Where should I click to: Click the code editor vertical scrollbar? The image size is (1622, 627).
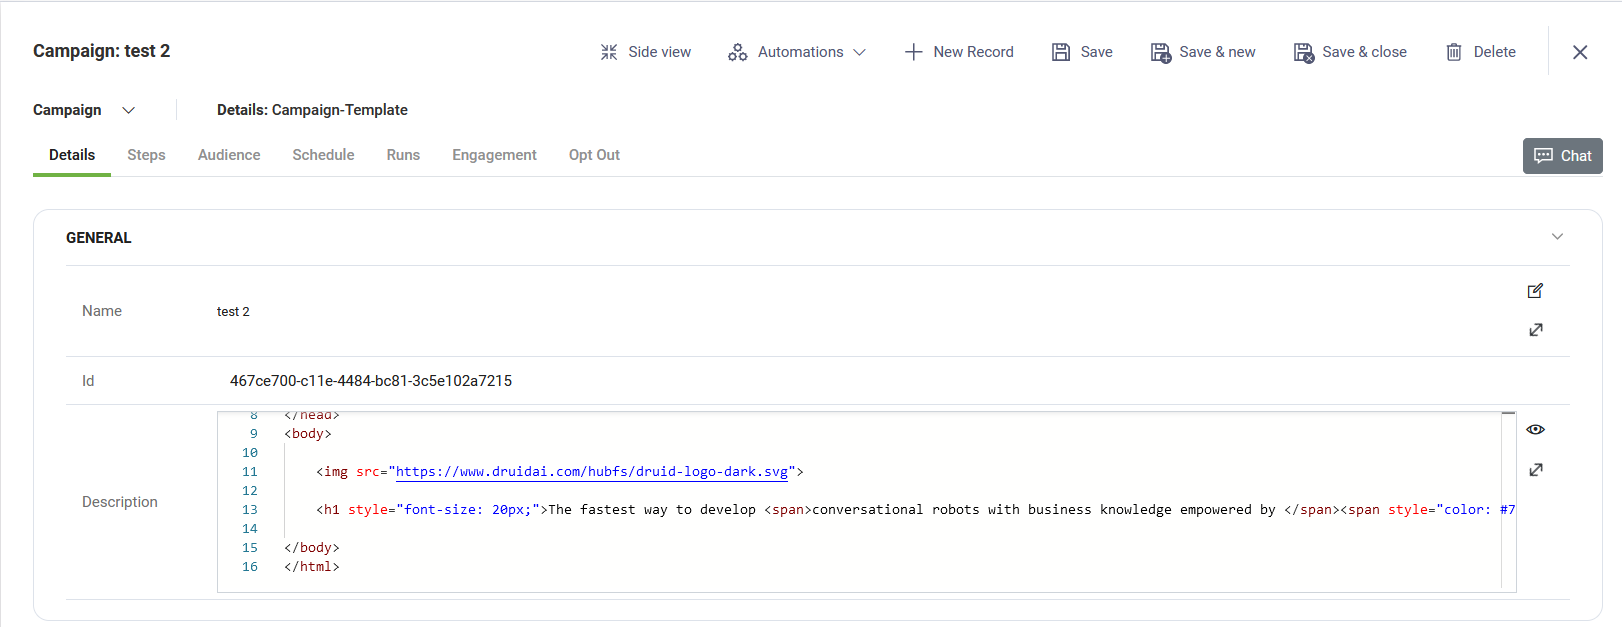[1508, 500]
